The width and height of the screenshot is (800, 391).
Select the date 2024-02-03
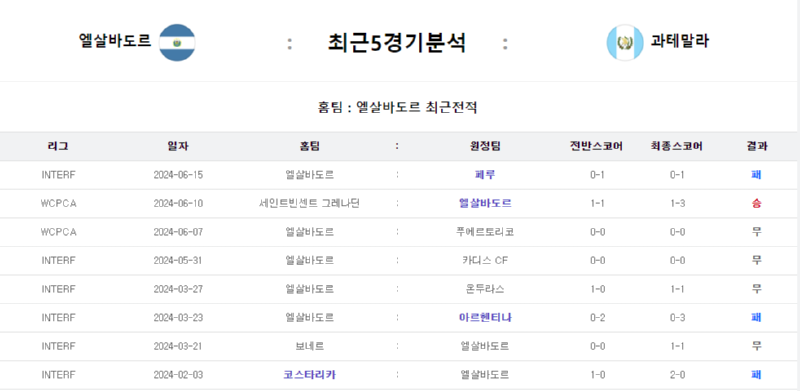178,375
